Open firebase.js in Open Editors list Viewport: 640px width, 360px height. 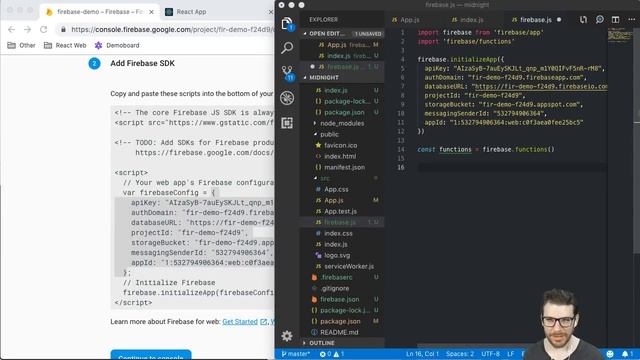coord(343,67)
